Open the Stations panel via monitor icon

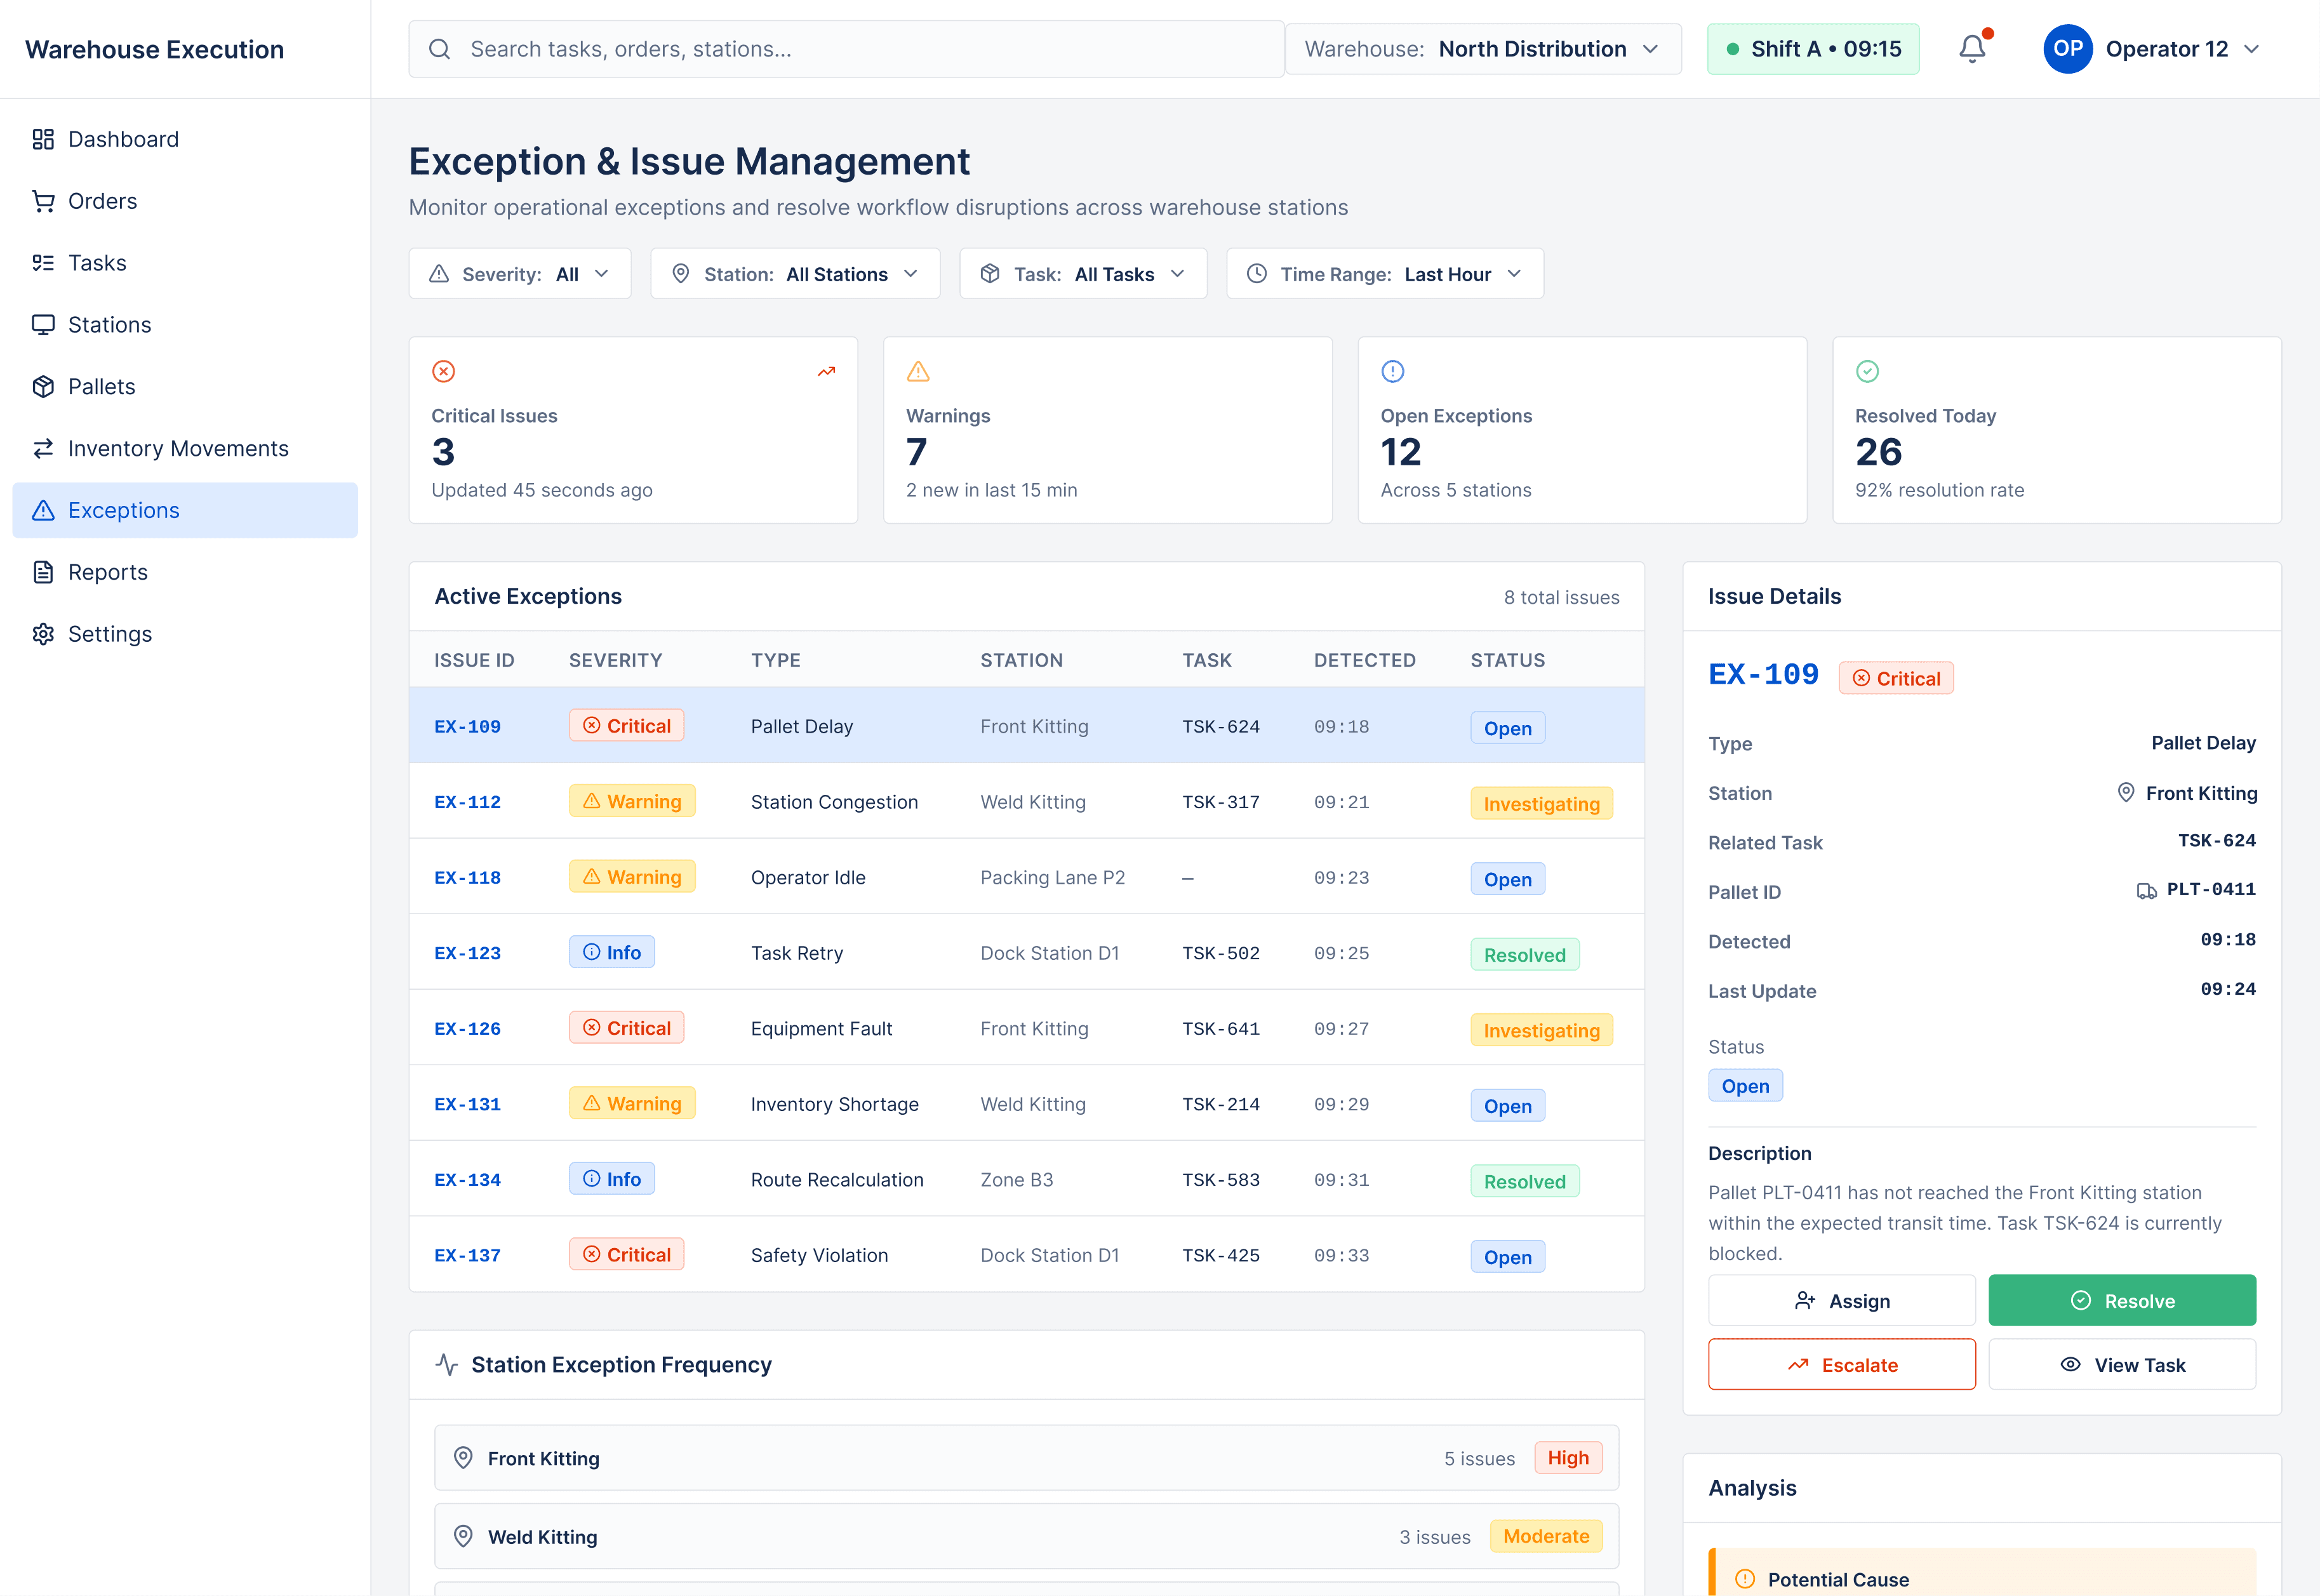pos(108,324)
